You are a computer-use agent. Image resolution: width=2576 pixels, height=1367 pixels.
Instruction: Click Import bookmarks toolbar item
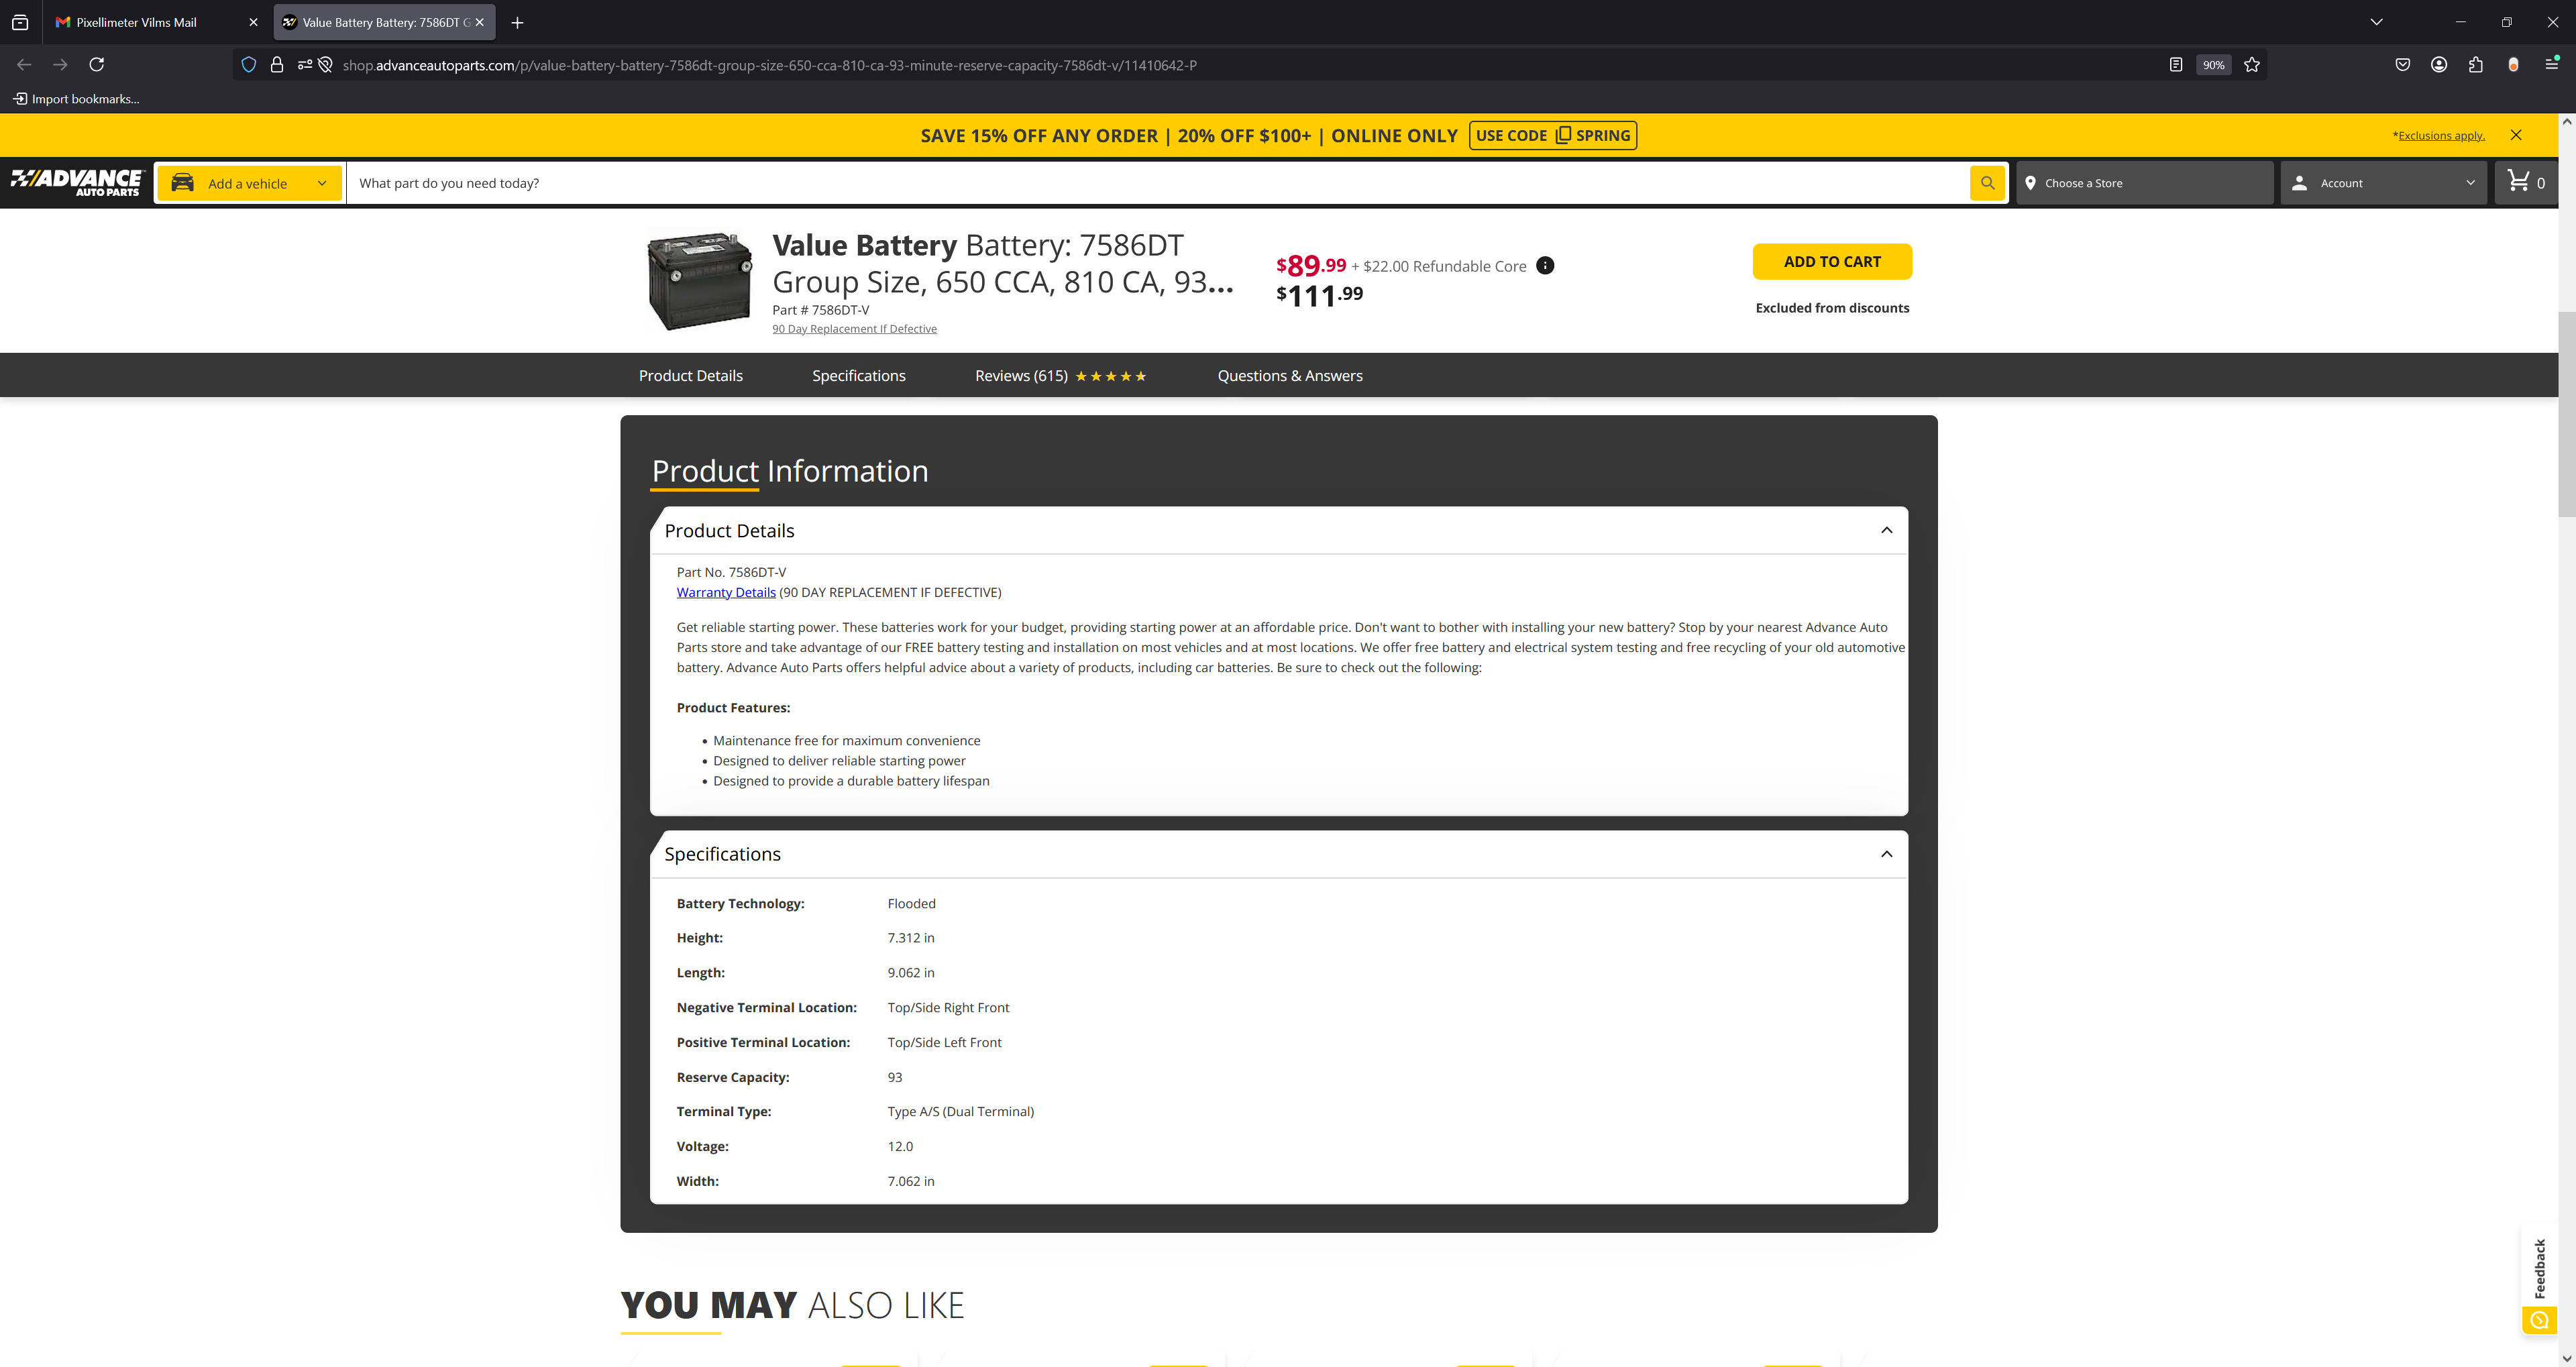[76, 99]
